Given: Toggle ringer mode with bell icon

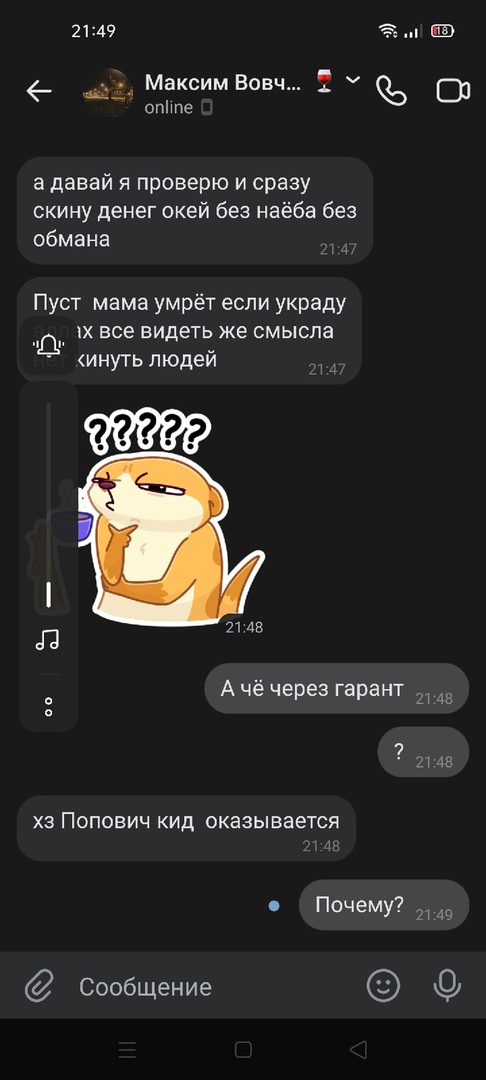Looking at the screenshot, I should point(48,345).
